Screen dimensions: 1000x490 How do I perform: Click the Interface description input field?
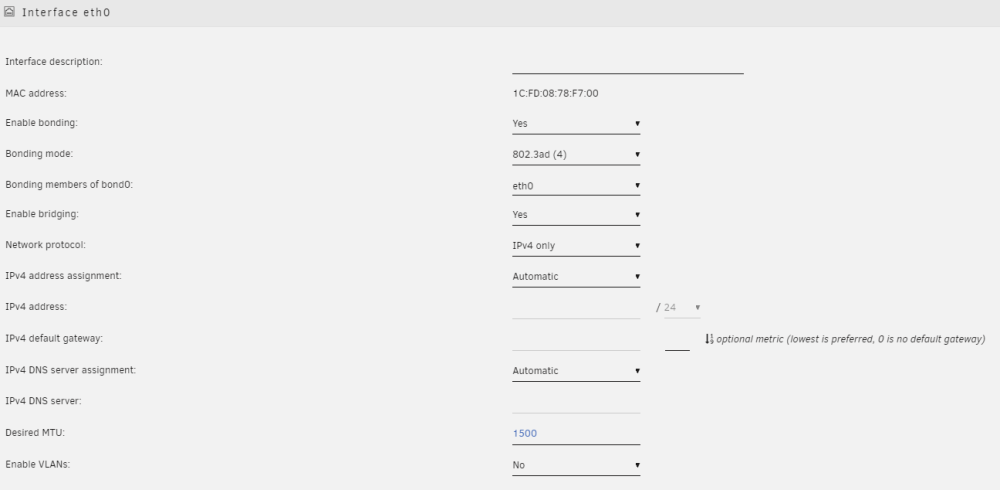[x=628, y=64]
